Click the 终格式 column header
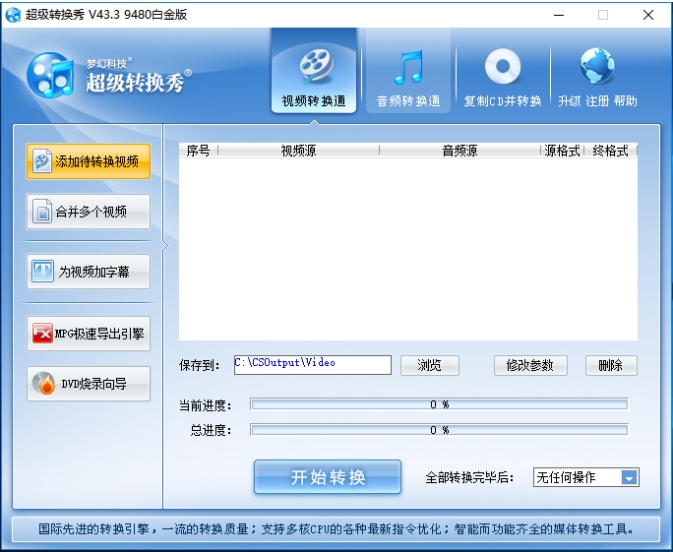Screen dimensions: 673x552 point(610,151)
